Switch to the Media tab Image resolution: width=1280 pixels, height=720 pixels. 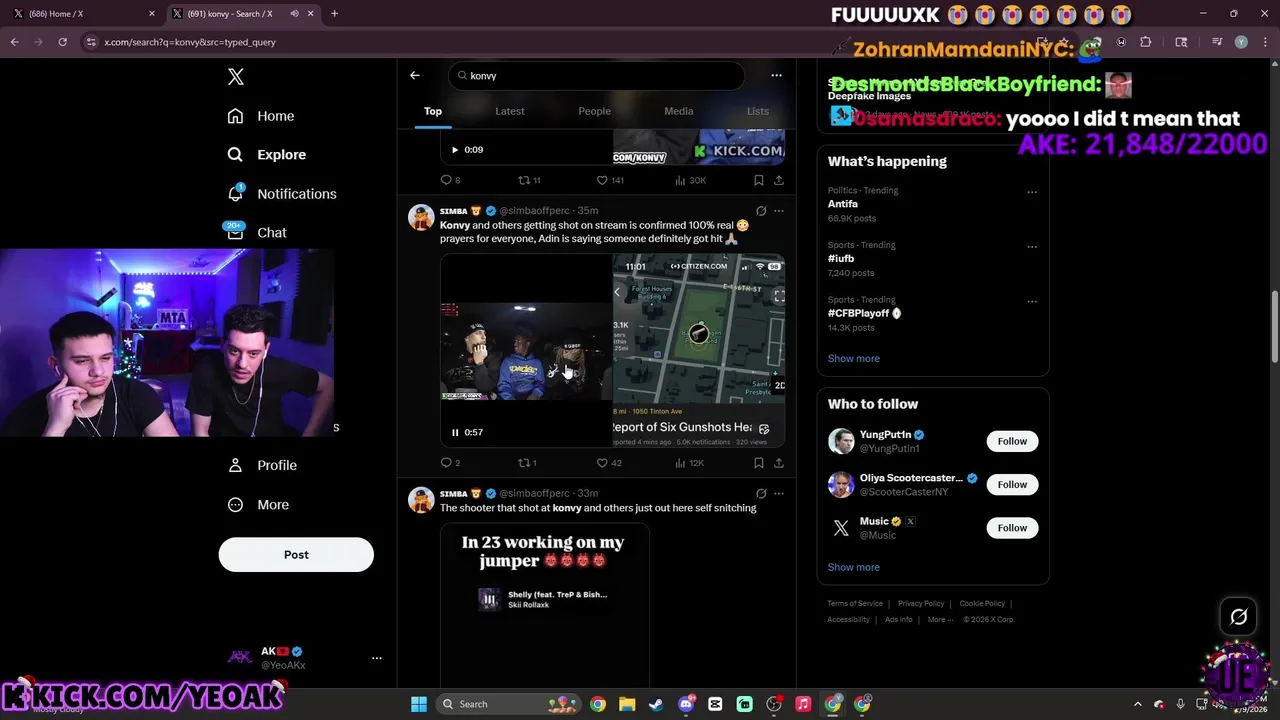[679, 111]
